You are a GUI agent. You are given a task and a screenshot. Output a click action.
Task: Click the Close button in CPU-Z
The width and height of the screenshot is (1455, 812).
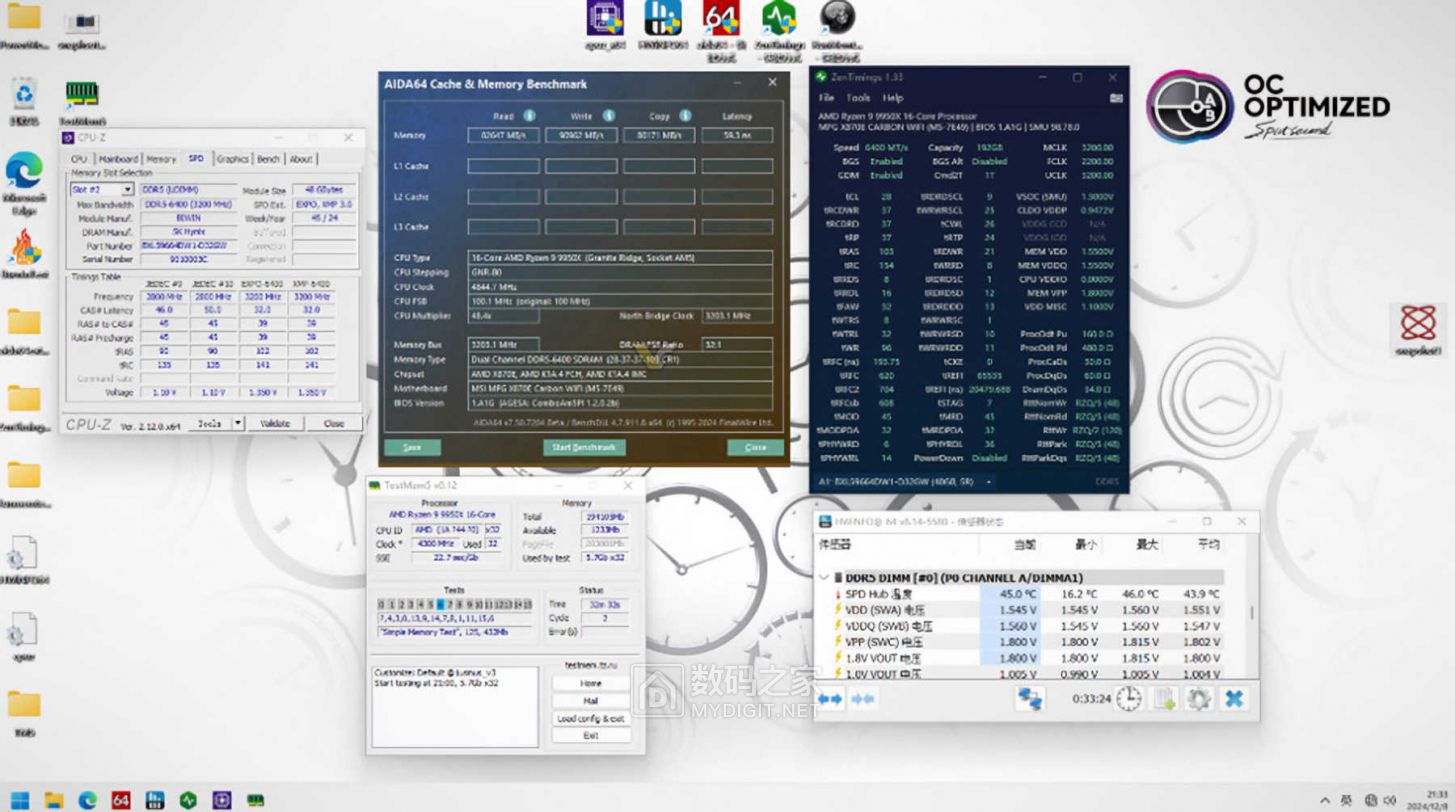coord(333,423)
